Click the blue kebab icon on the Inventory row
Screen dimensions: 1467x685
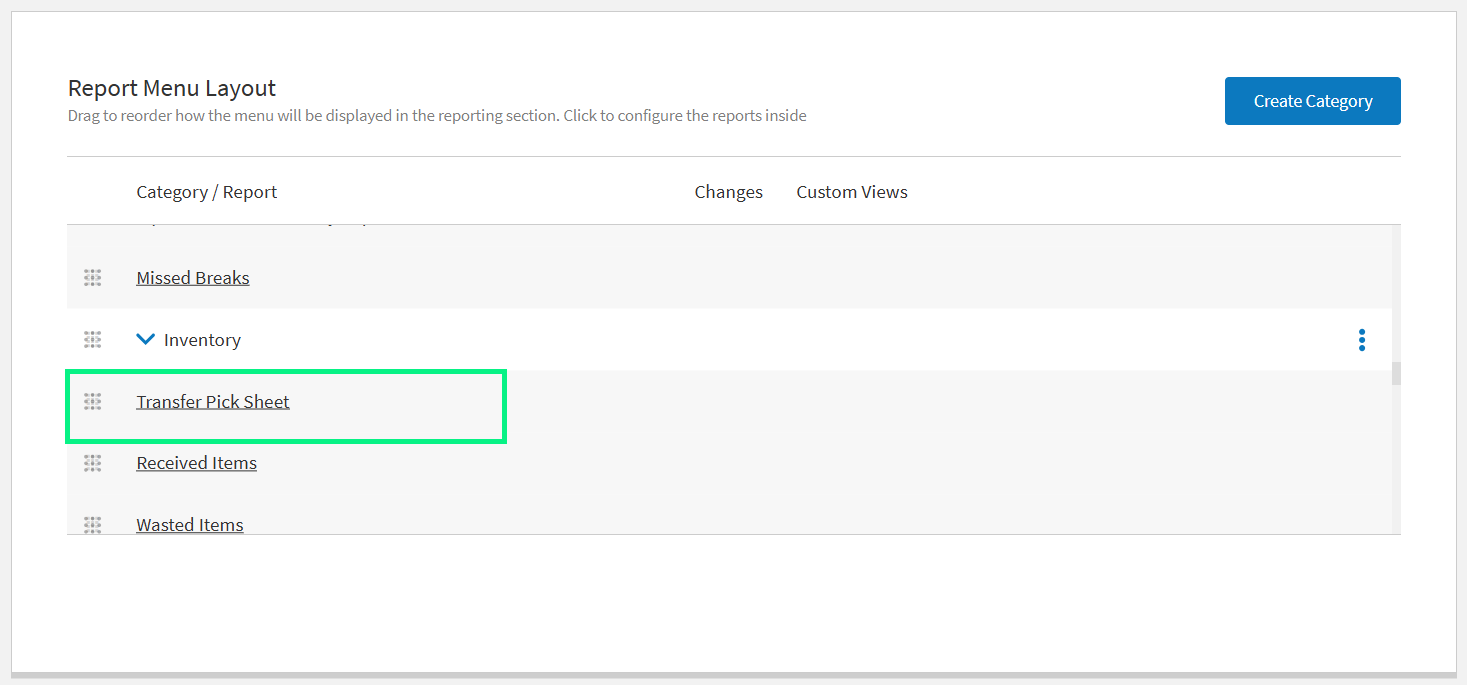[x=1361, y=339]
